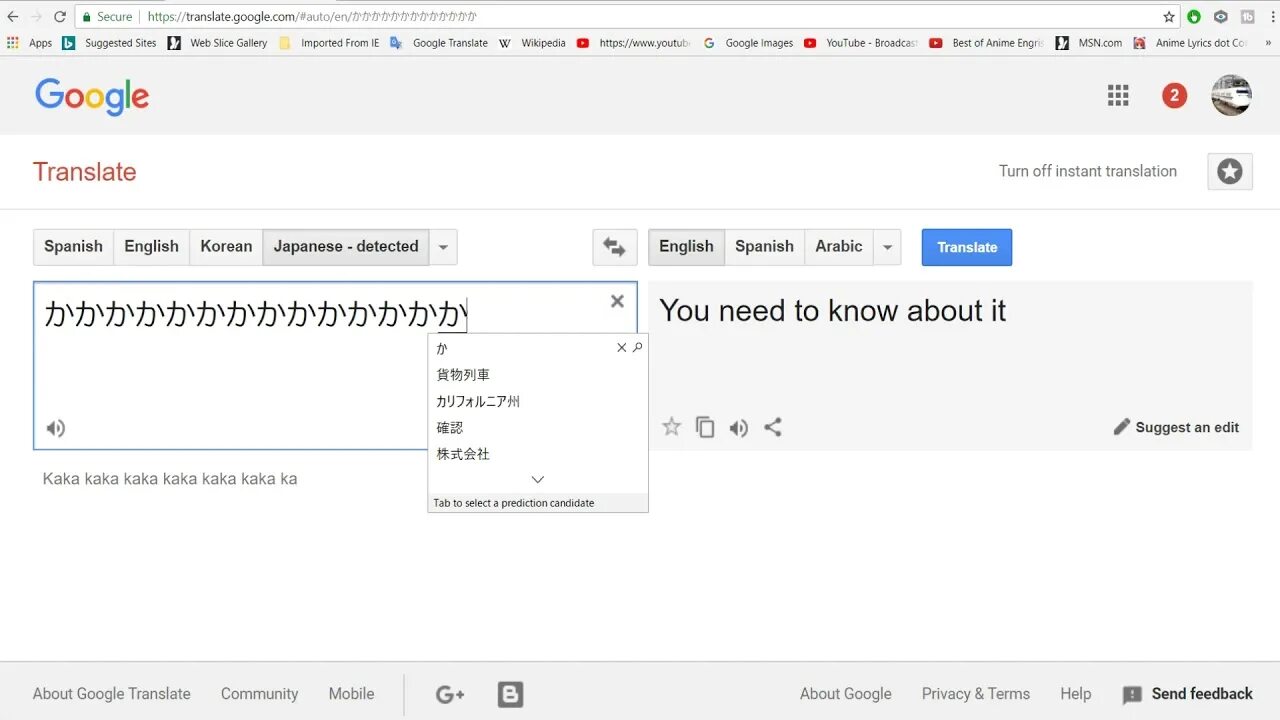Open the target language dropdown arrow
Viewport: 1280px width, 720px height.
tap(887, 247)
